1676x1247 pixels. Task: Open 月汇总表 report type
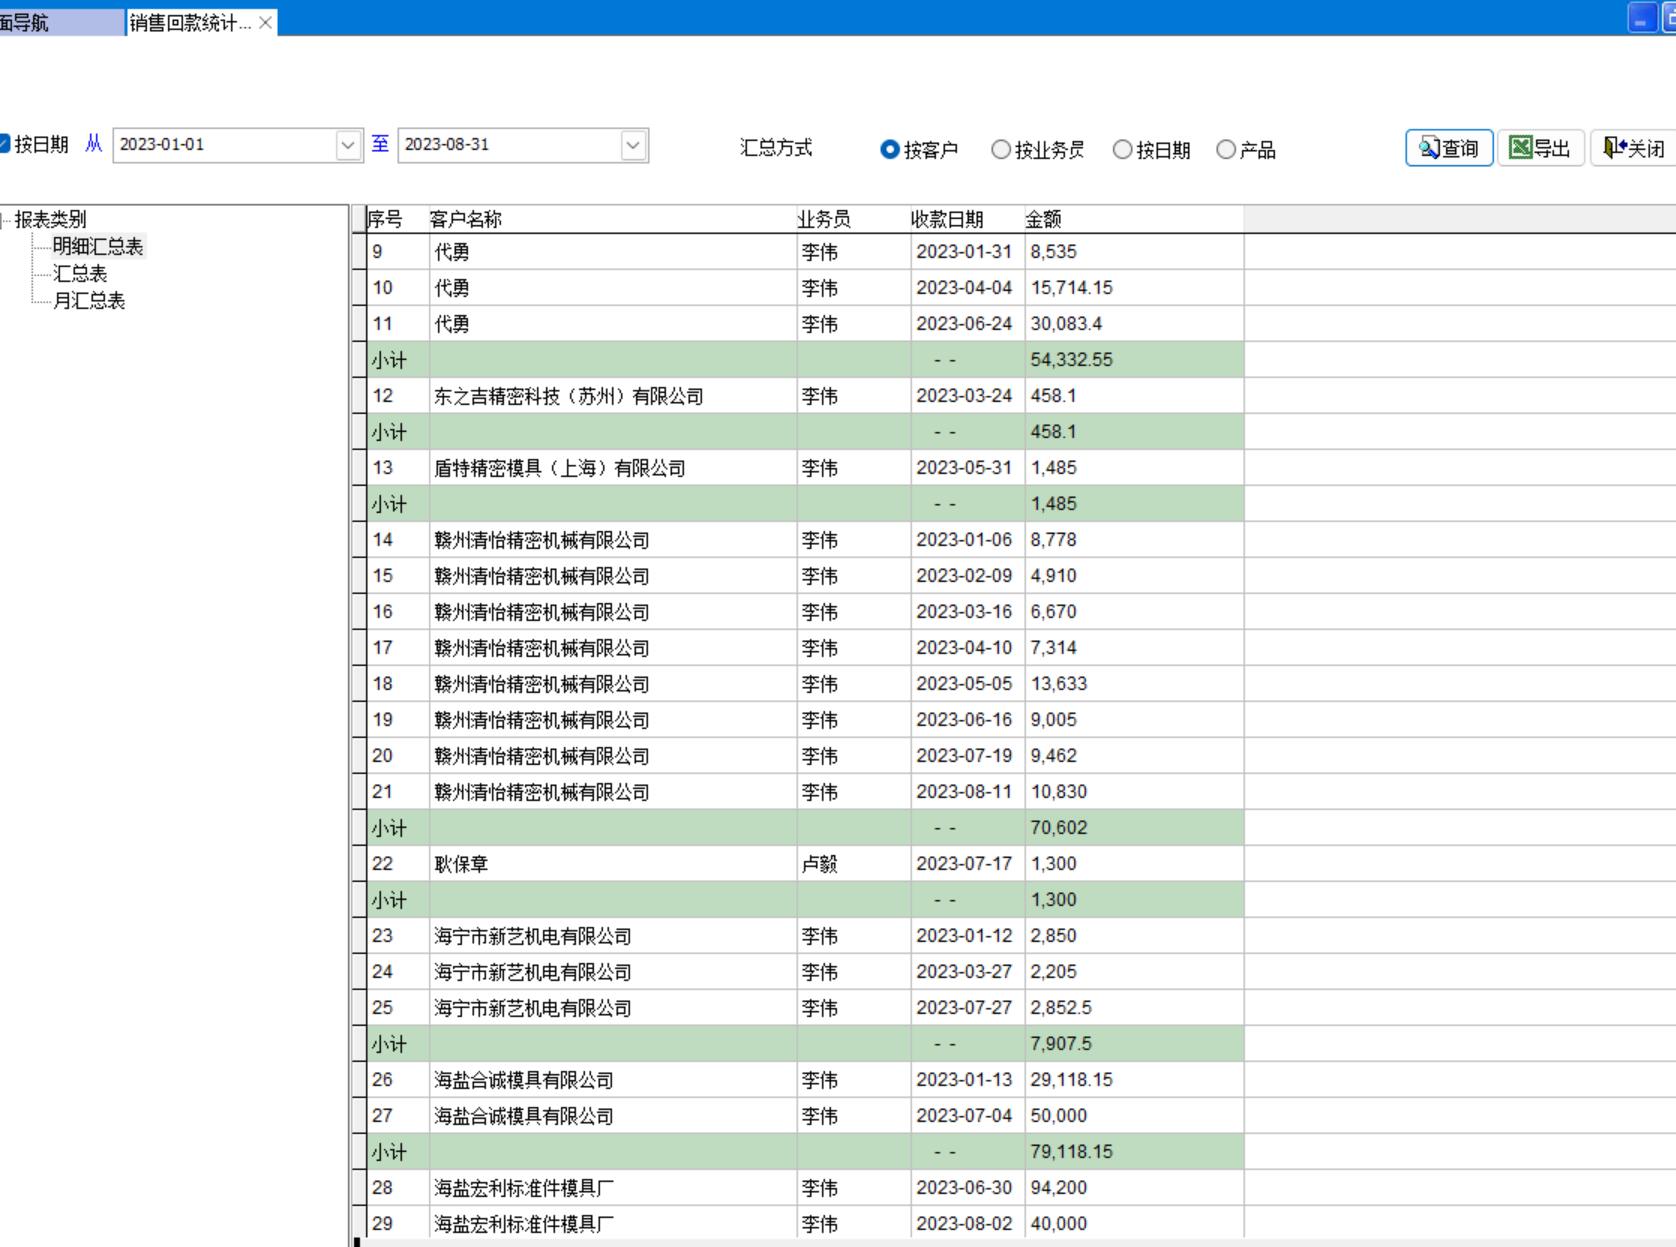(x=89, y=300)
